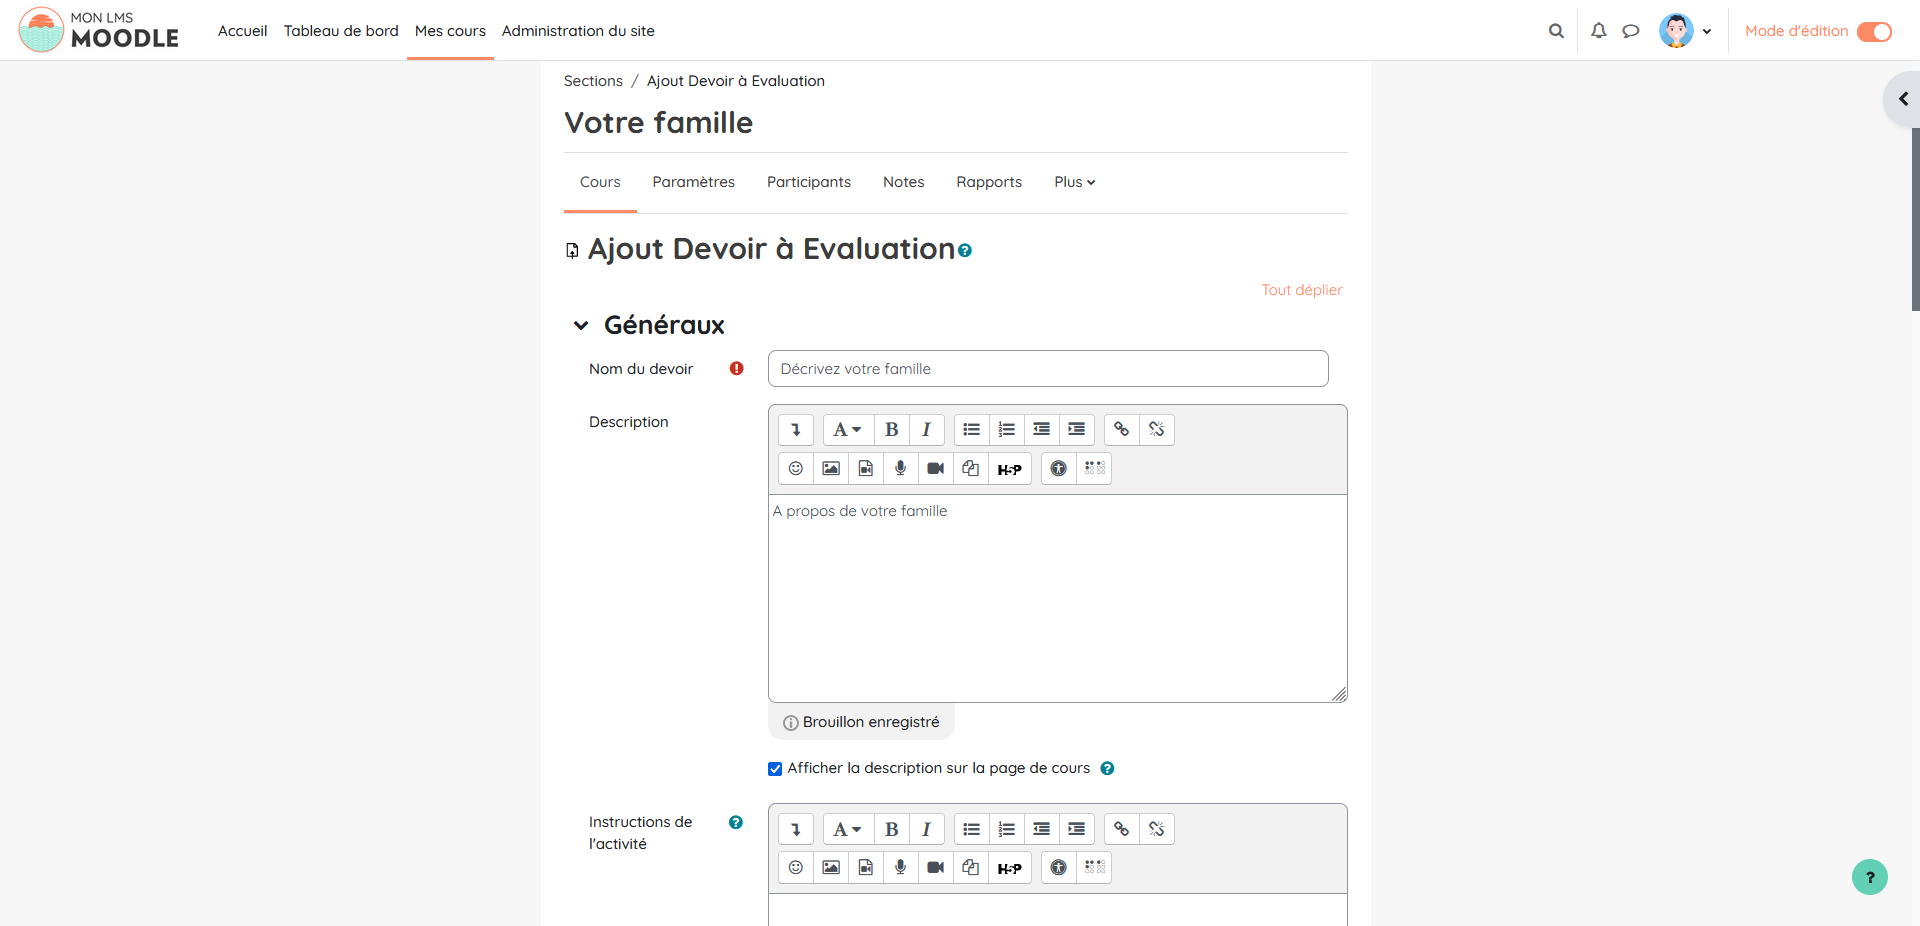Click the notifications bell icon
The width and height of the screenshot is (1920, 926).
pyautogui.click(x=1598, y=31)
